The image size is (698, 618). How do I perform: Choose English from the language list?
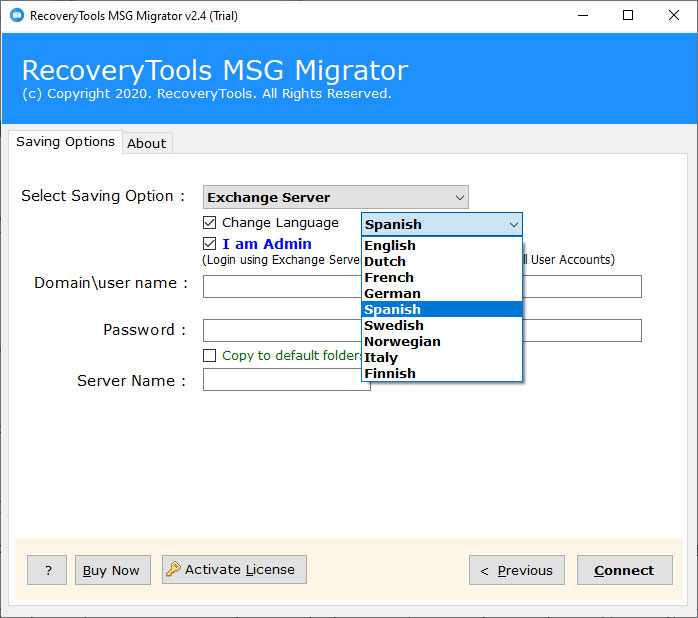(442, 245)
